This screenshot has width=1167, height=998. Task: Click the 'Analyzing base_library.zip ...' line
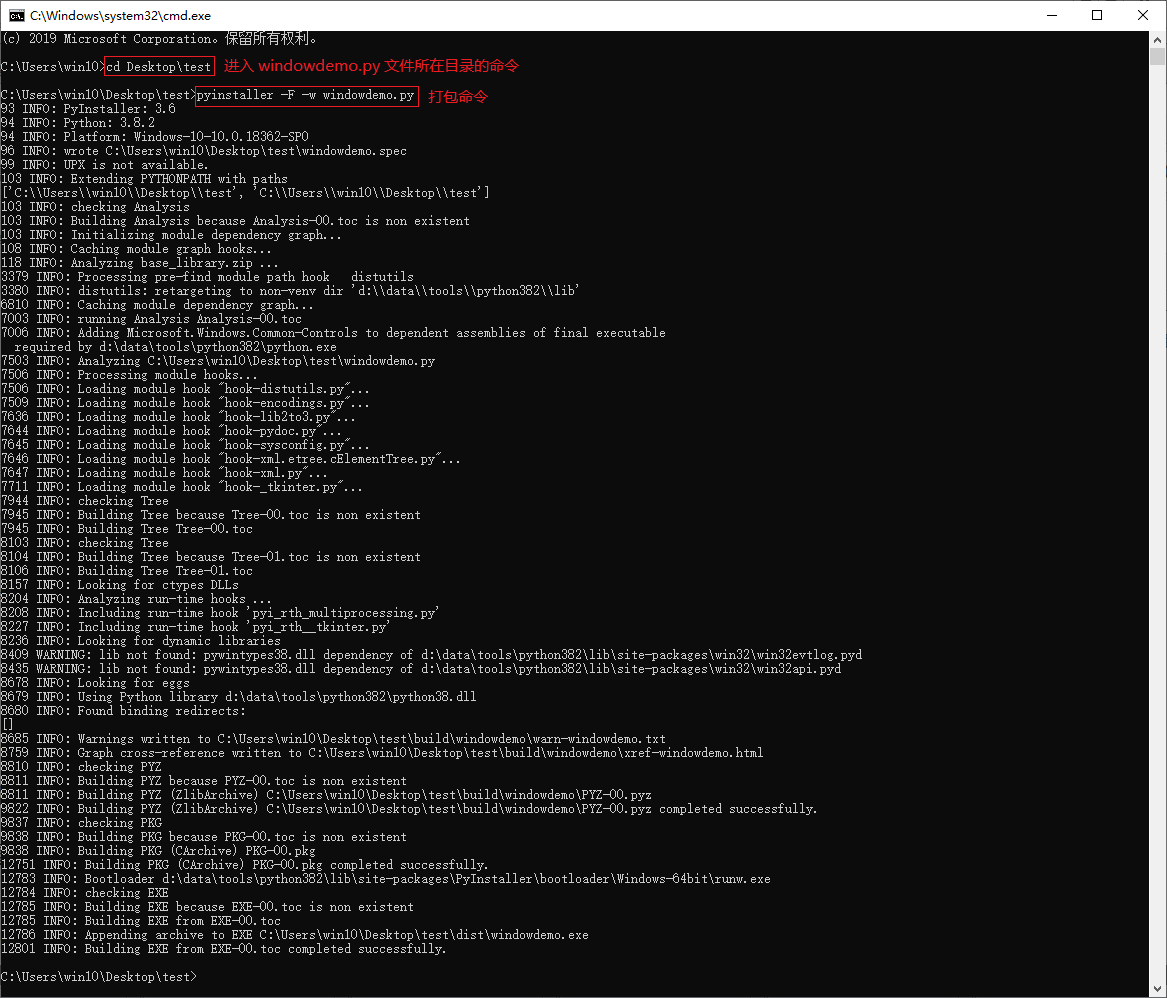[x=140, y=263]
